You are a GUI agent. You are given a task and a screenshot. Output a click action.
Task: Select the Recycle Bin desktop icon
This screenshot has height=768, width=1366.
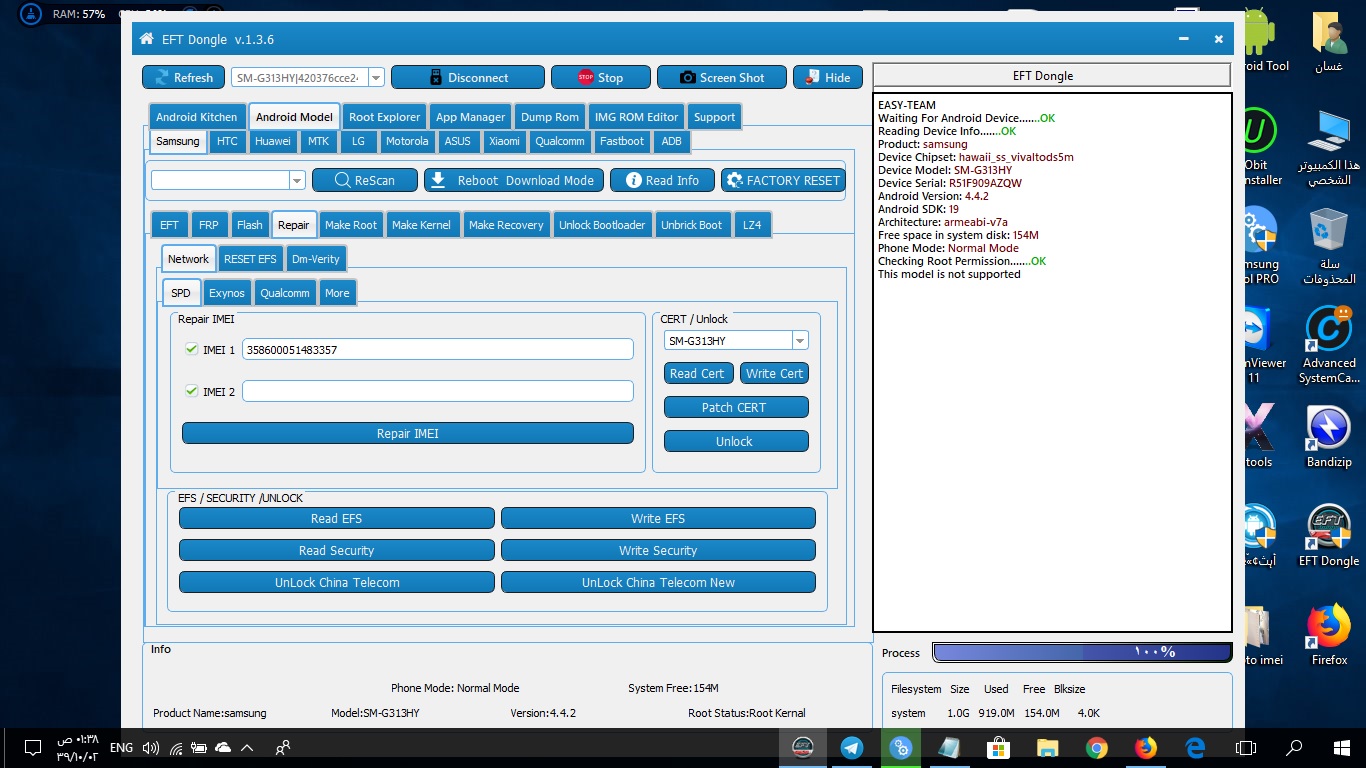[x=1329, y=246]
